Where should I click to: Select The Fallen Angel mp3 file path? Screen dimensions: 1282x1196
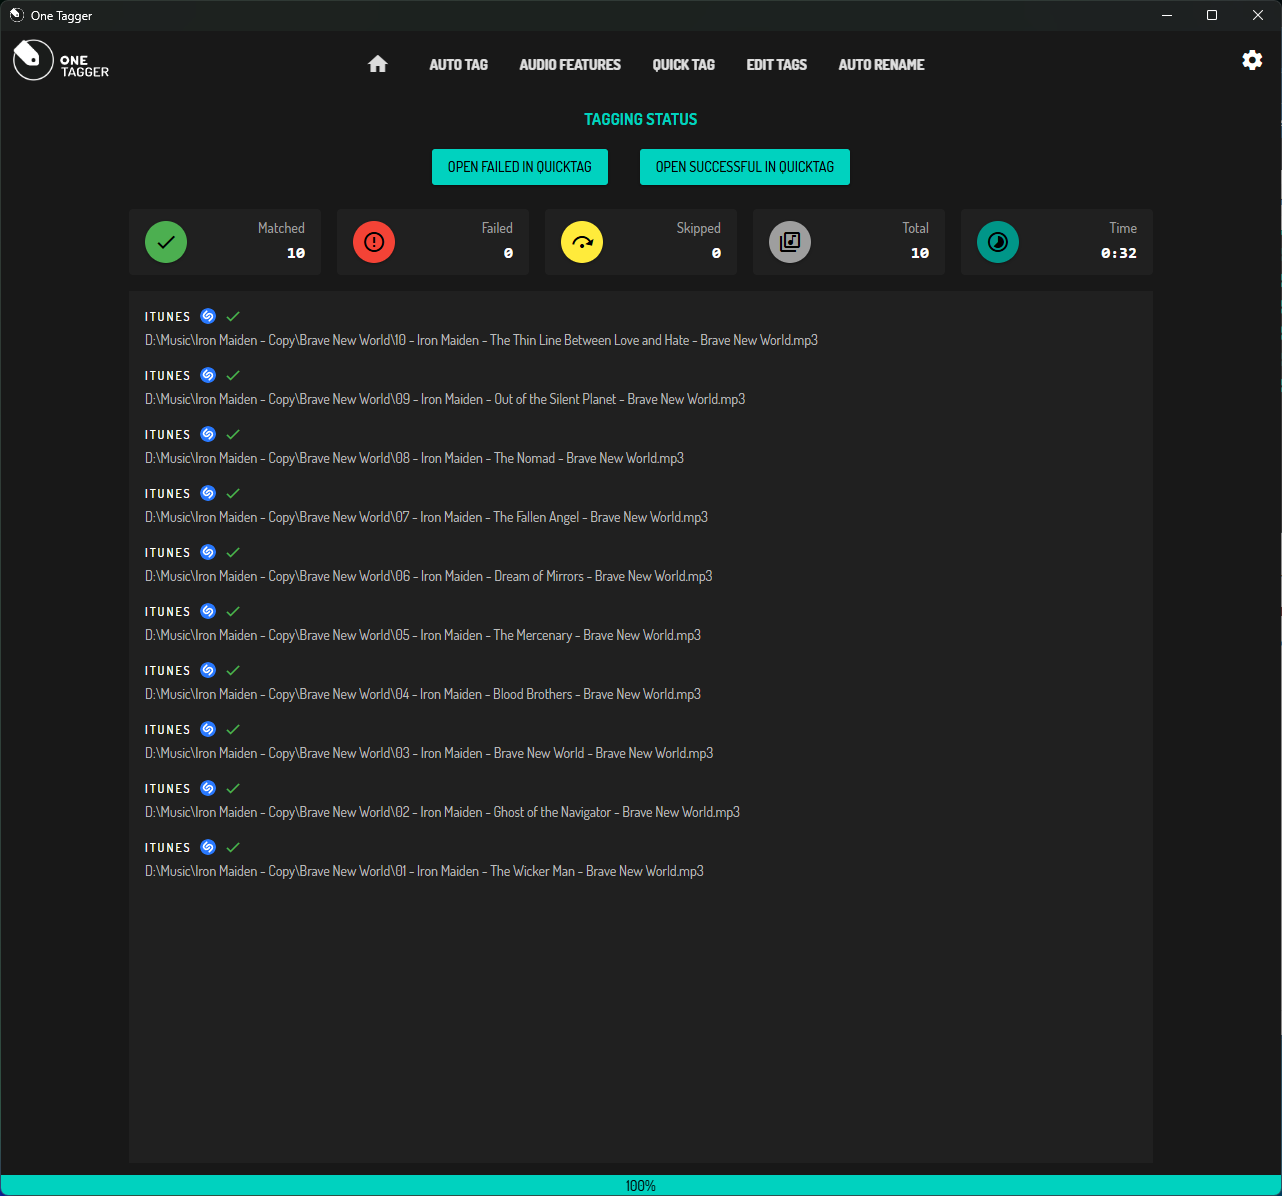(426, 517)
